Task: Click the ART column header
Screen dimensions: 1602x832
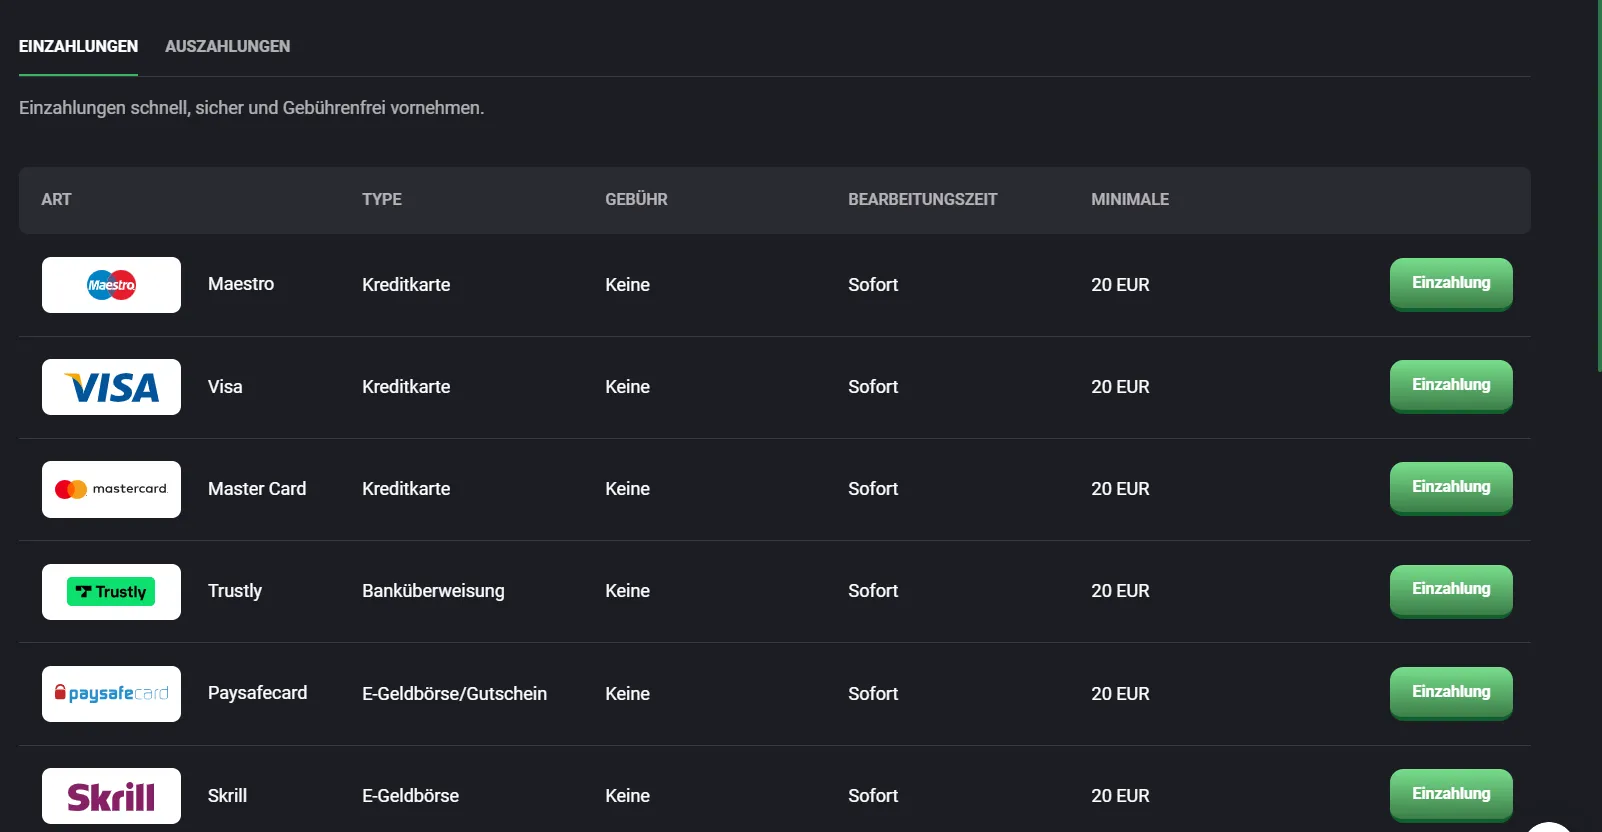Action: 56,199
